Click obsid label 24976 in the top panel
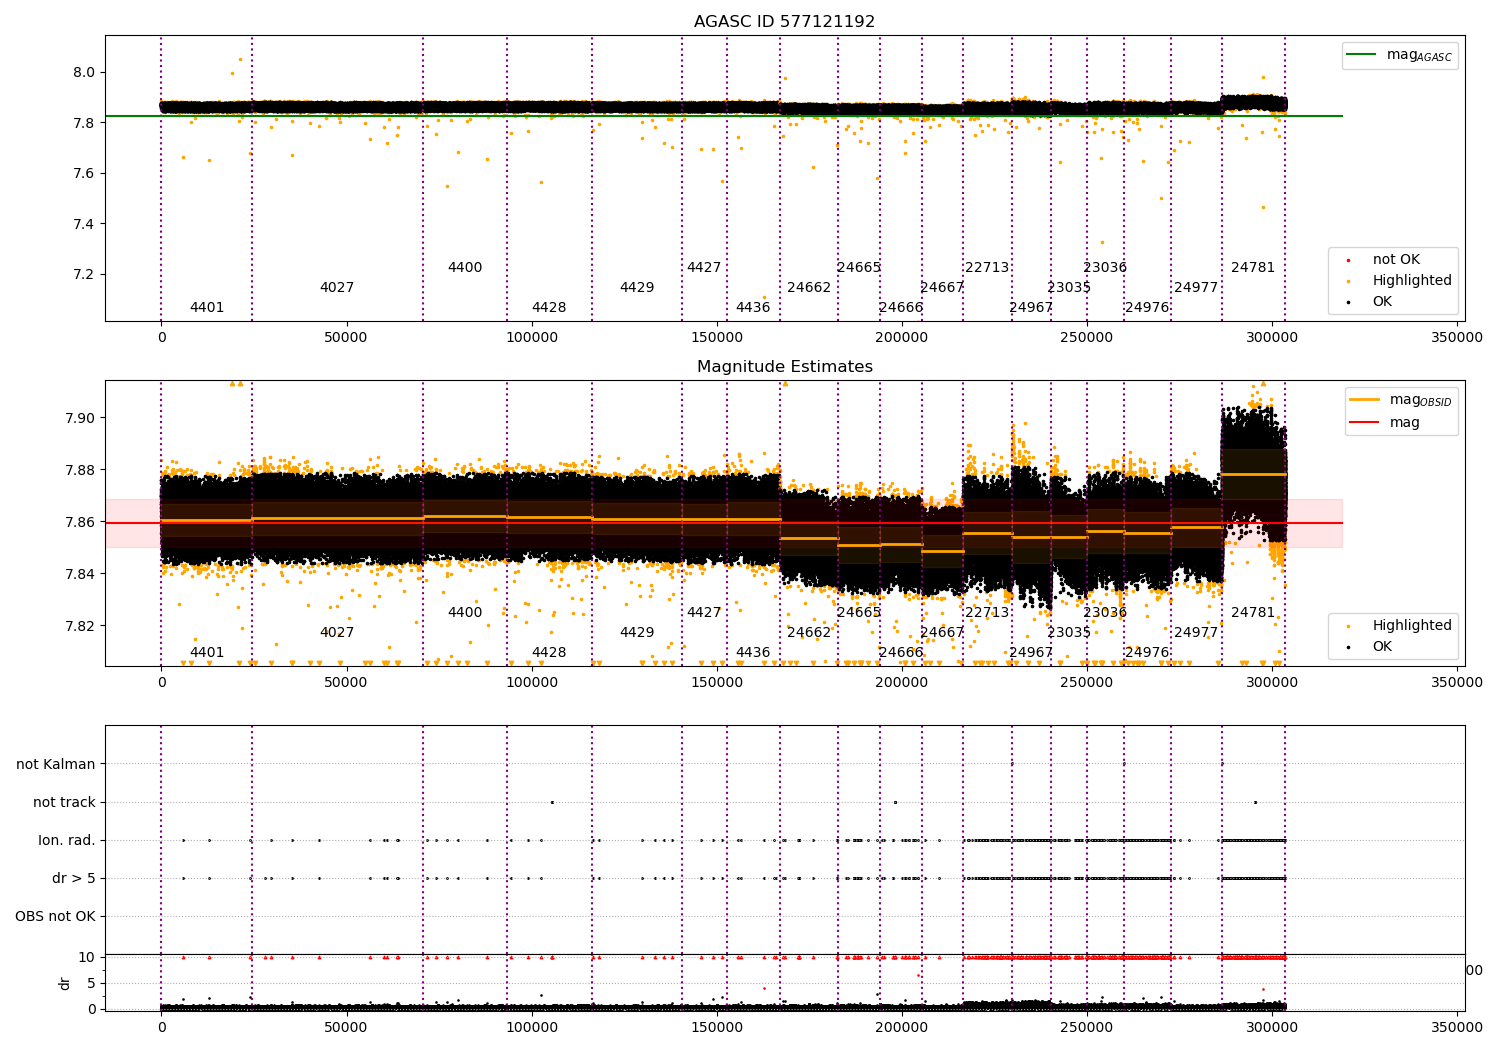 tap(1147, 308)
